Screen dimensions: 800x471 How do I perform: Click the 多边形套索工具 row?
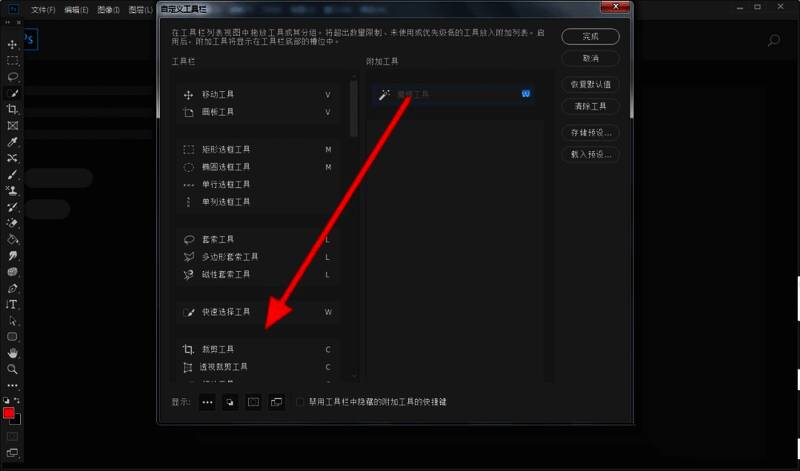[257, 257]
